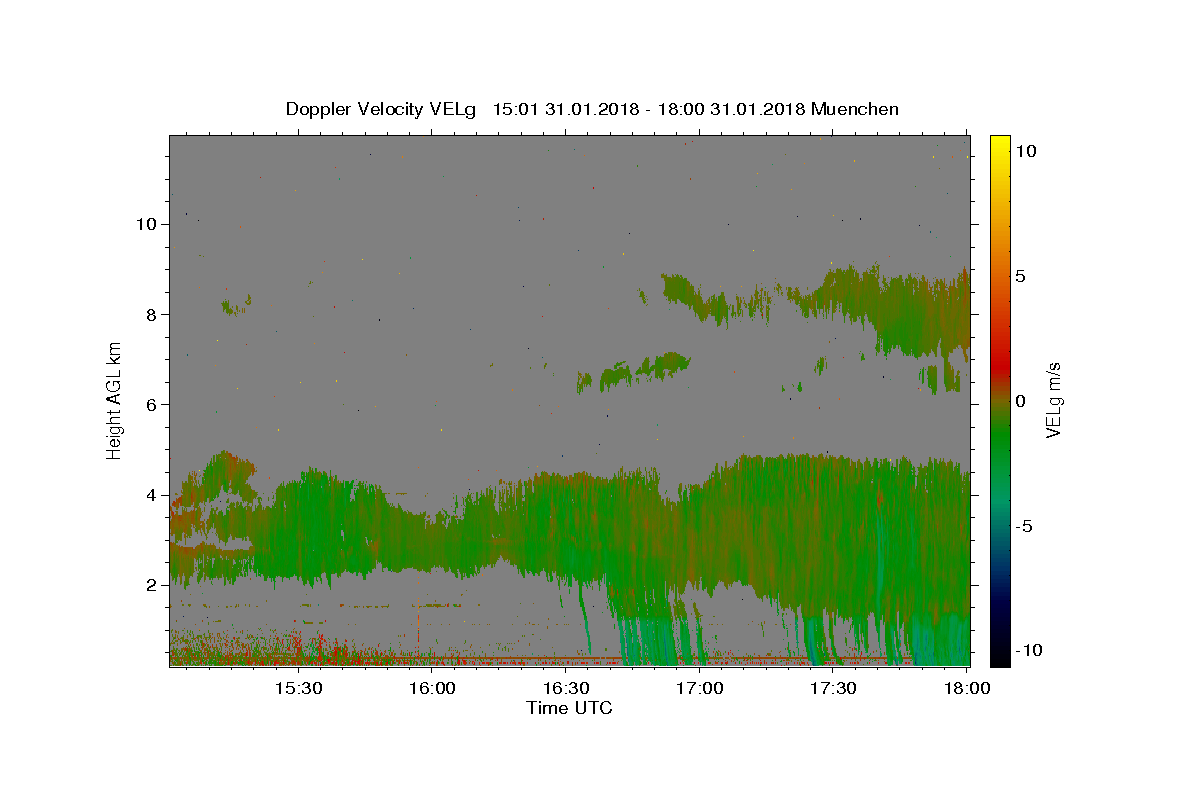Click the yellow top of the colorbar
Screen dimensions: 1200x800
(x=1000, y=142)
